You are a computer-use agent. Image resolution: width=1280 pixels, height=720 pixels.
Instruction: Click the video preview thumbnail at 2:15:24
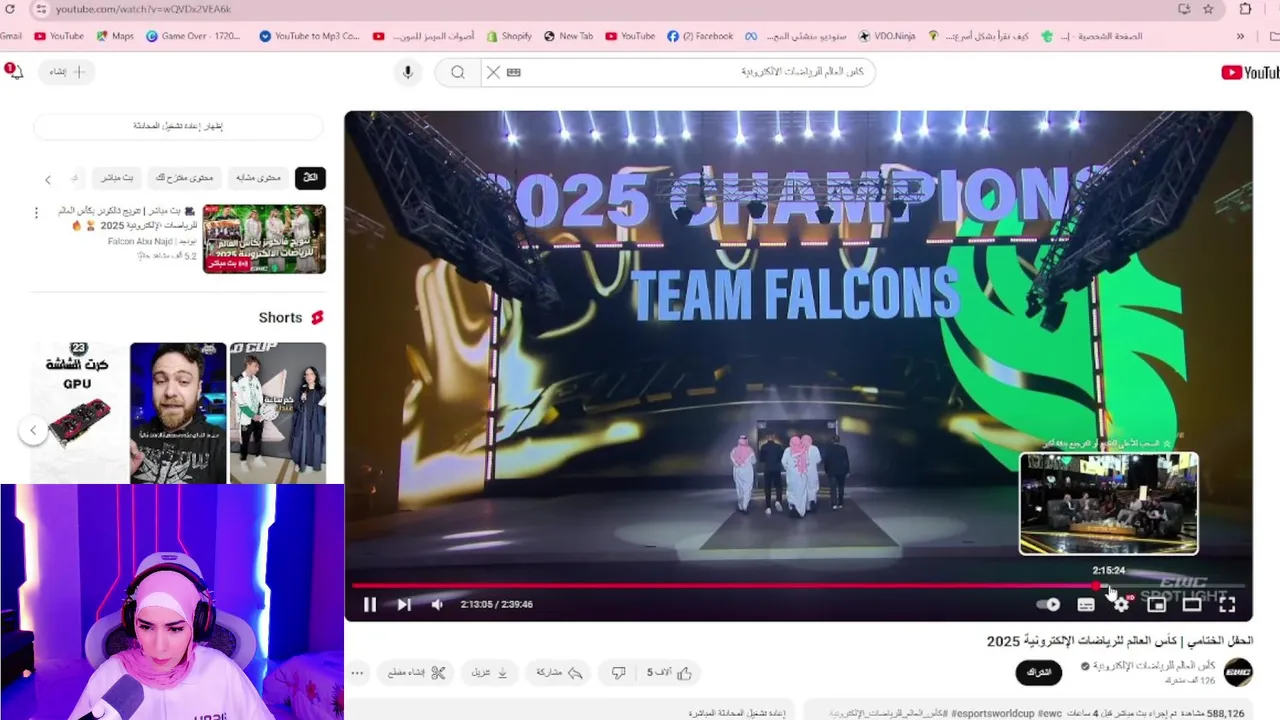click(x=1108, y=503)
